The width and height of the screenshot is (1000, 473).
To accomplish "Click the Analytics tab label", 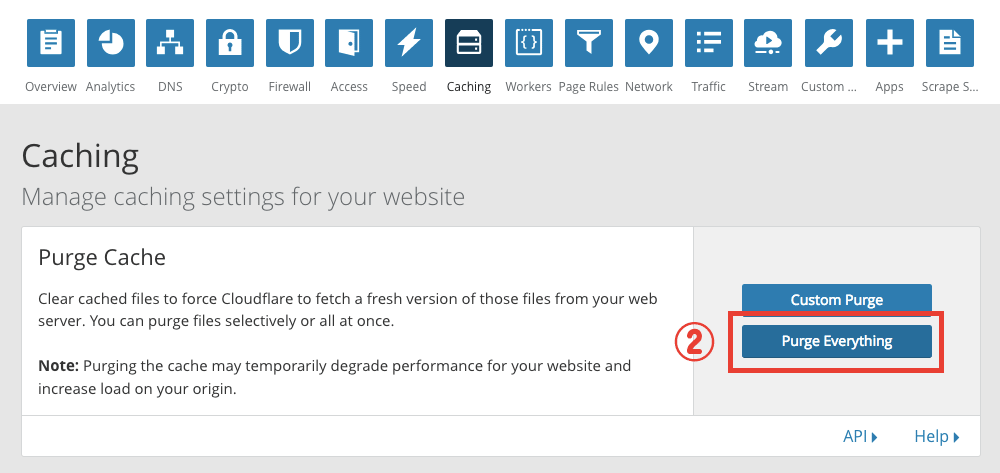I will click(x=110, y=87).
